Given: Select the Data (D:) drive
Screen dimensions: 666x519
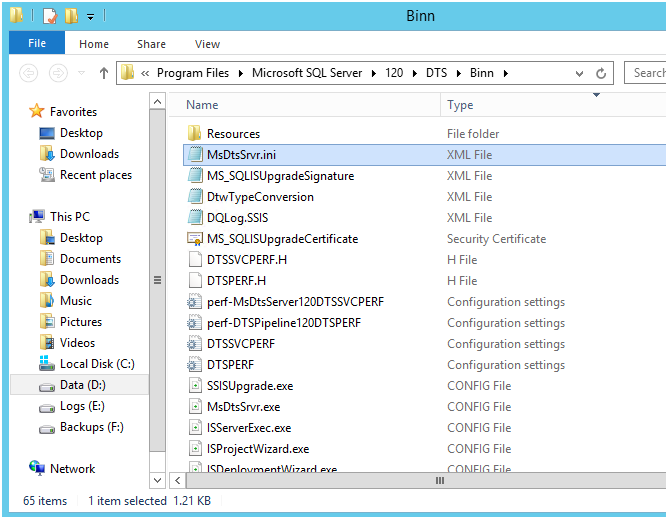Looking at the screenshot, I should pos(83,385).
